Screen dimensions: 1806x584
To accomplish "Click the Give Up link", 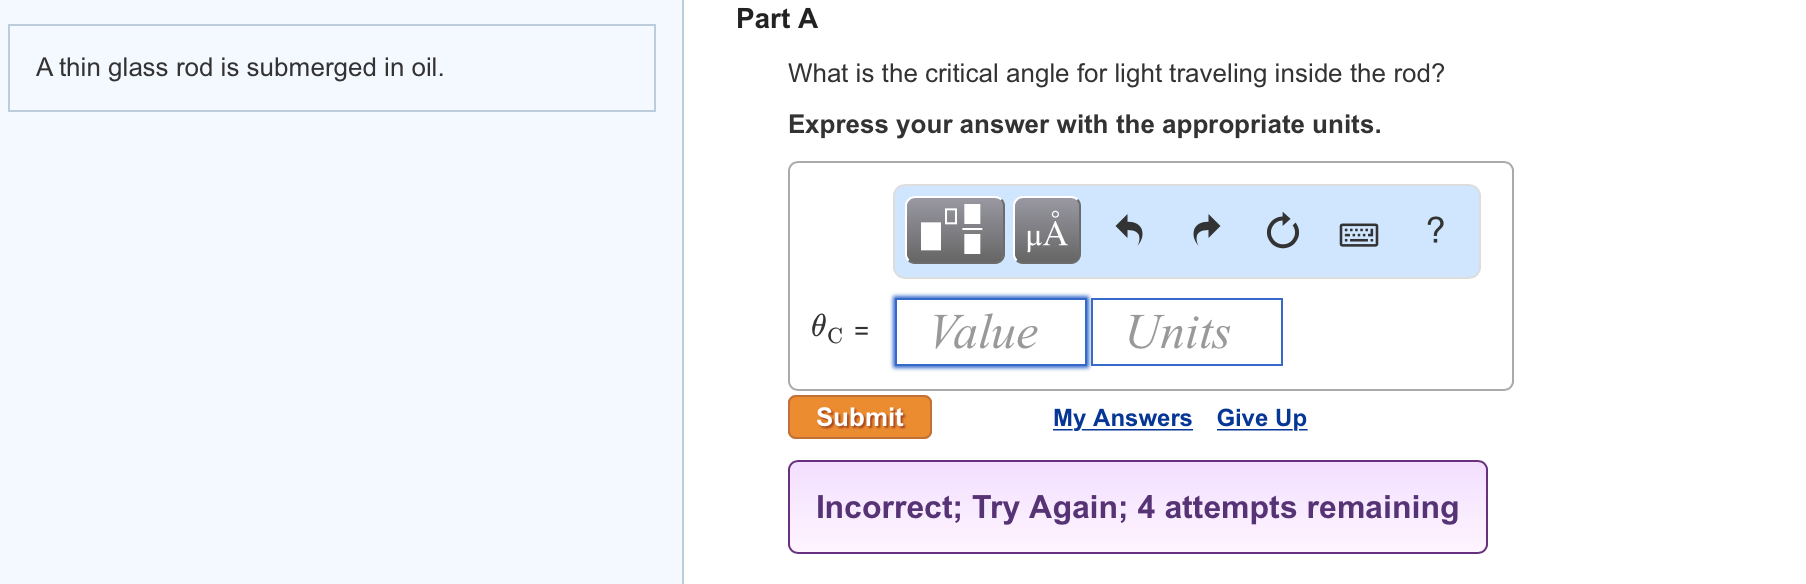I will (x=1261, y=418).
